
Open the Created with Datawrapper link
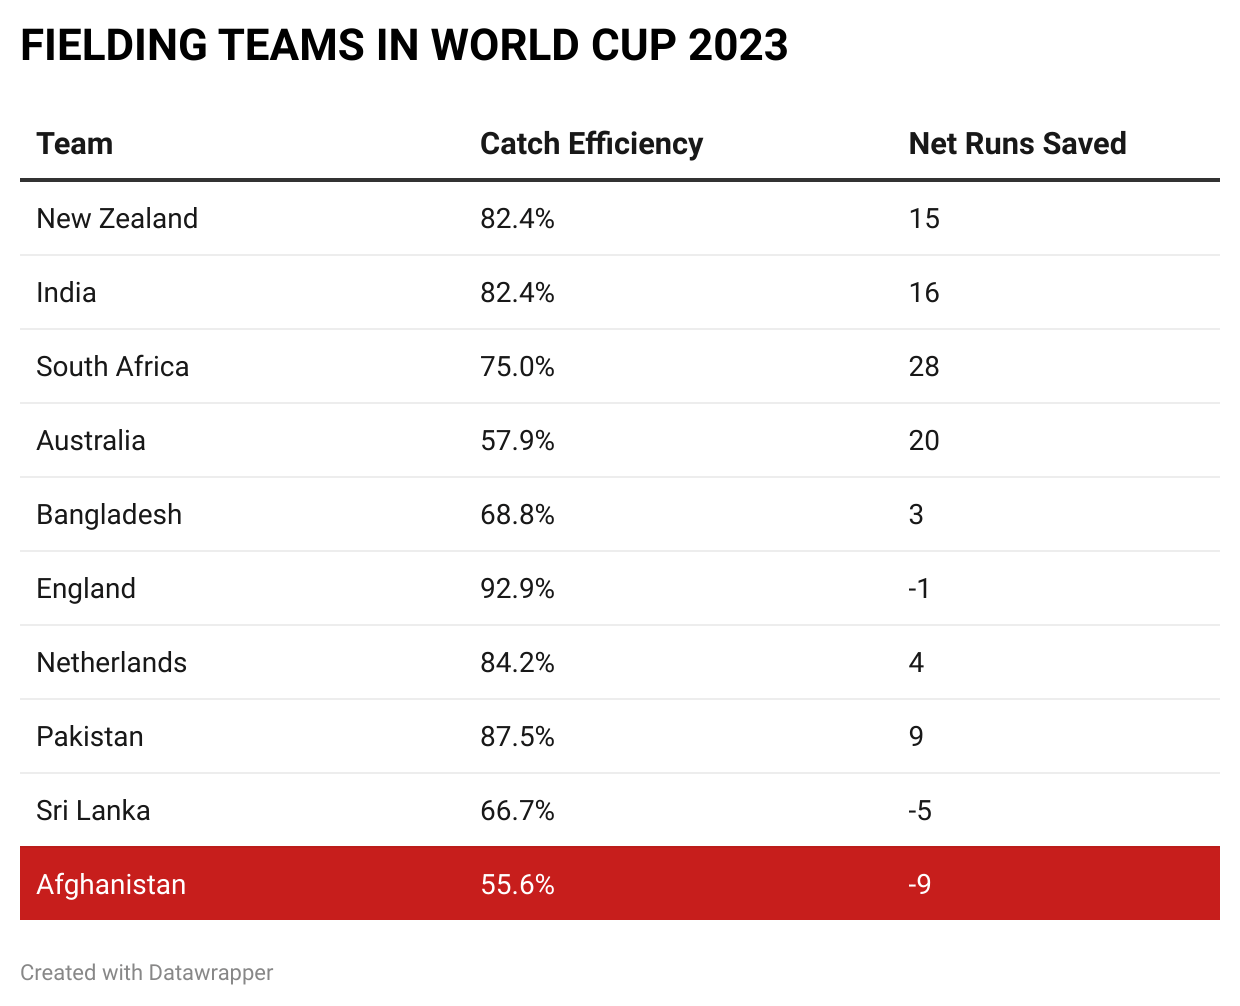147,973
